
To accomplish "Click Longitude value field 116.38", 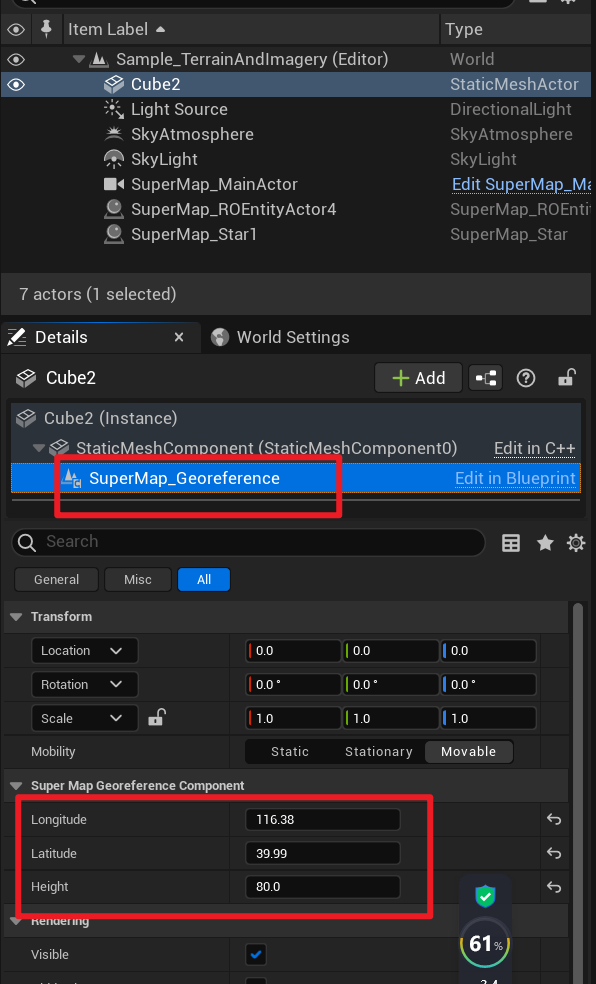I will click(x=323, y=820).
